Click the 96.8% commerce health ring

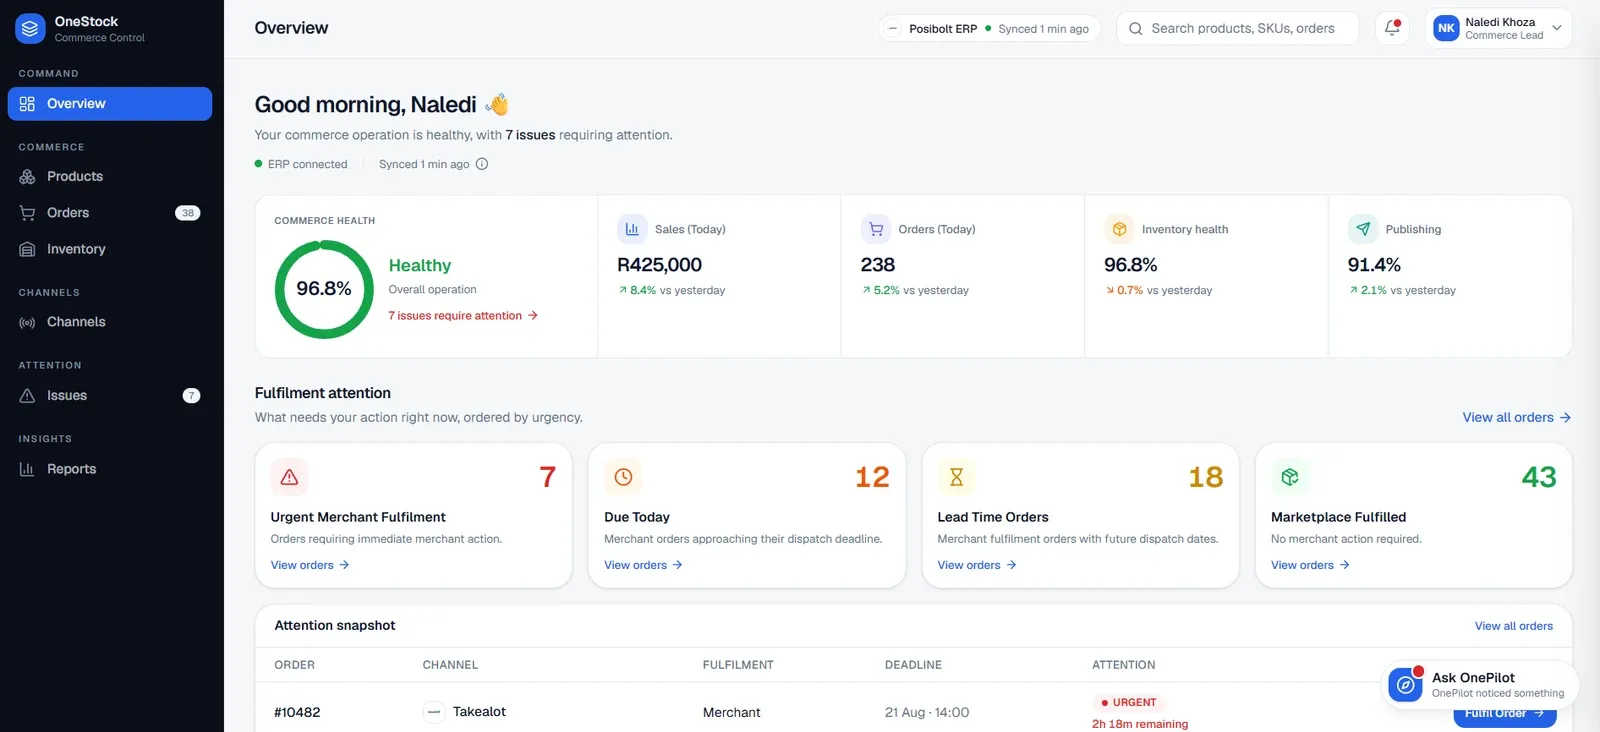click(x=324, y=289)
